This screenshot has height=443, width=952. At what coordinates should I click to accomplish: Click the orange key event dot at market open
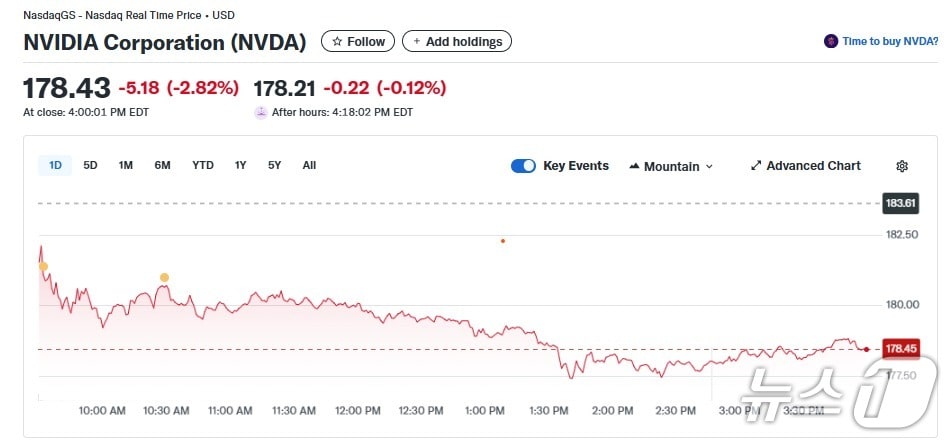(x=43, y=266)
